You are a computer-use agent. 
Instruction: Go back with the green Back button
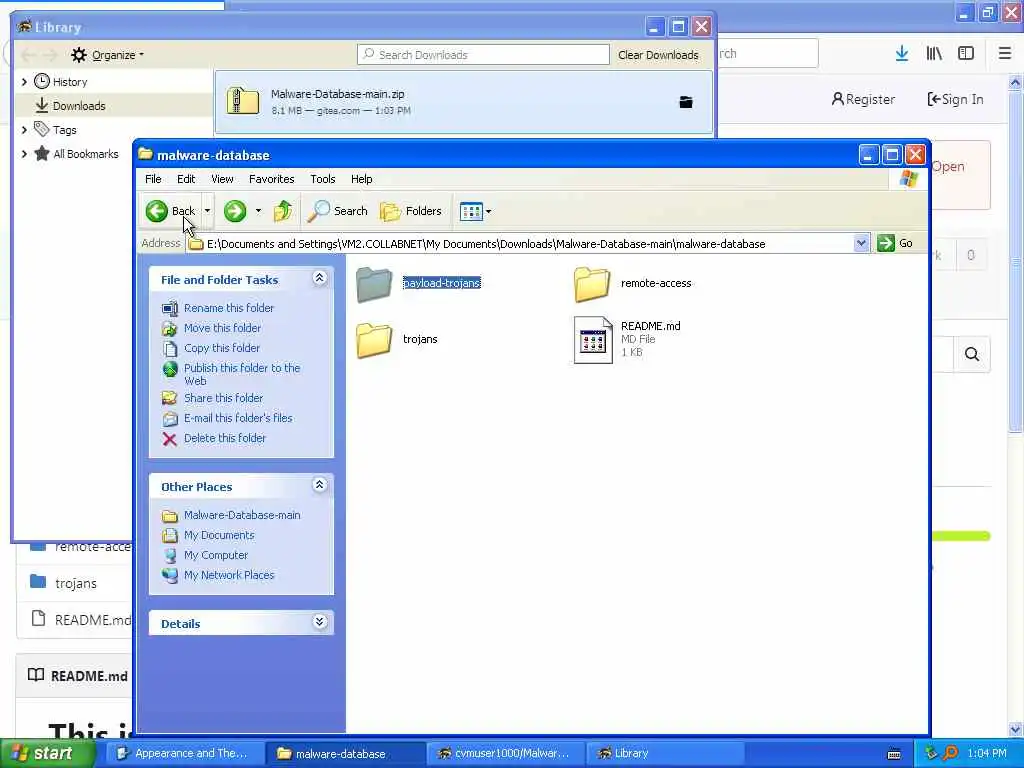click(170, 211)
